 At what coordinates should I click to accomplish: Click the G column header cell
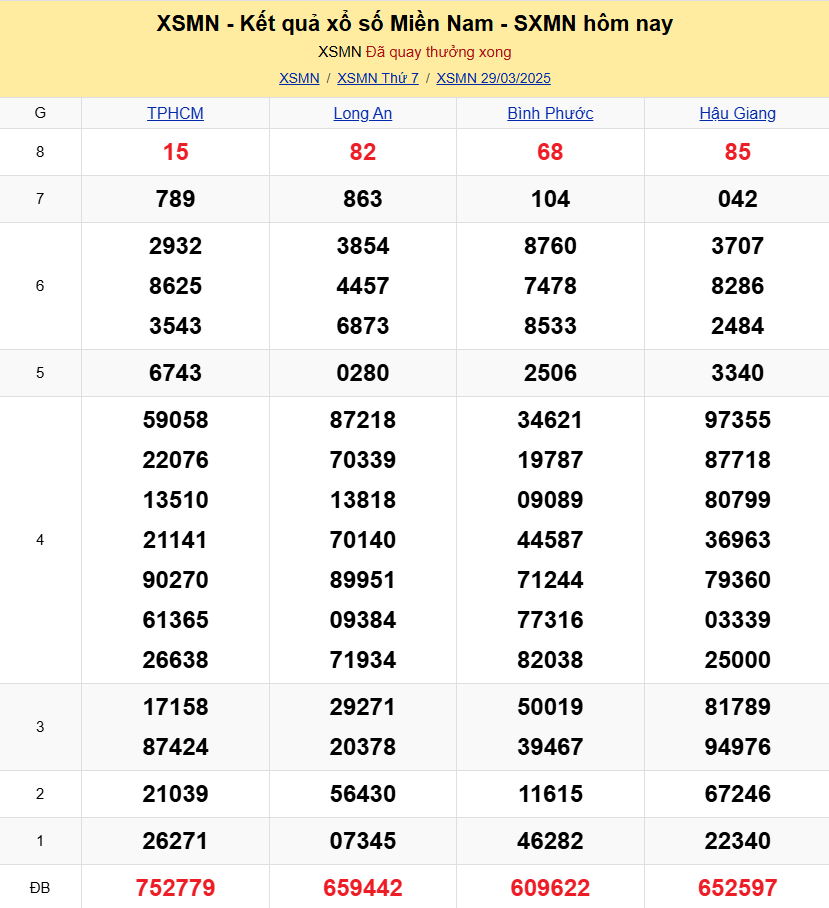click(x=40, y=113)
